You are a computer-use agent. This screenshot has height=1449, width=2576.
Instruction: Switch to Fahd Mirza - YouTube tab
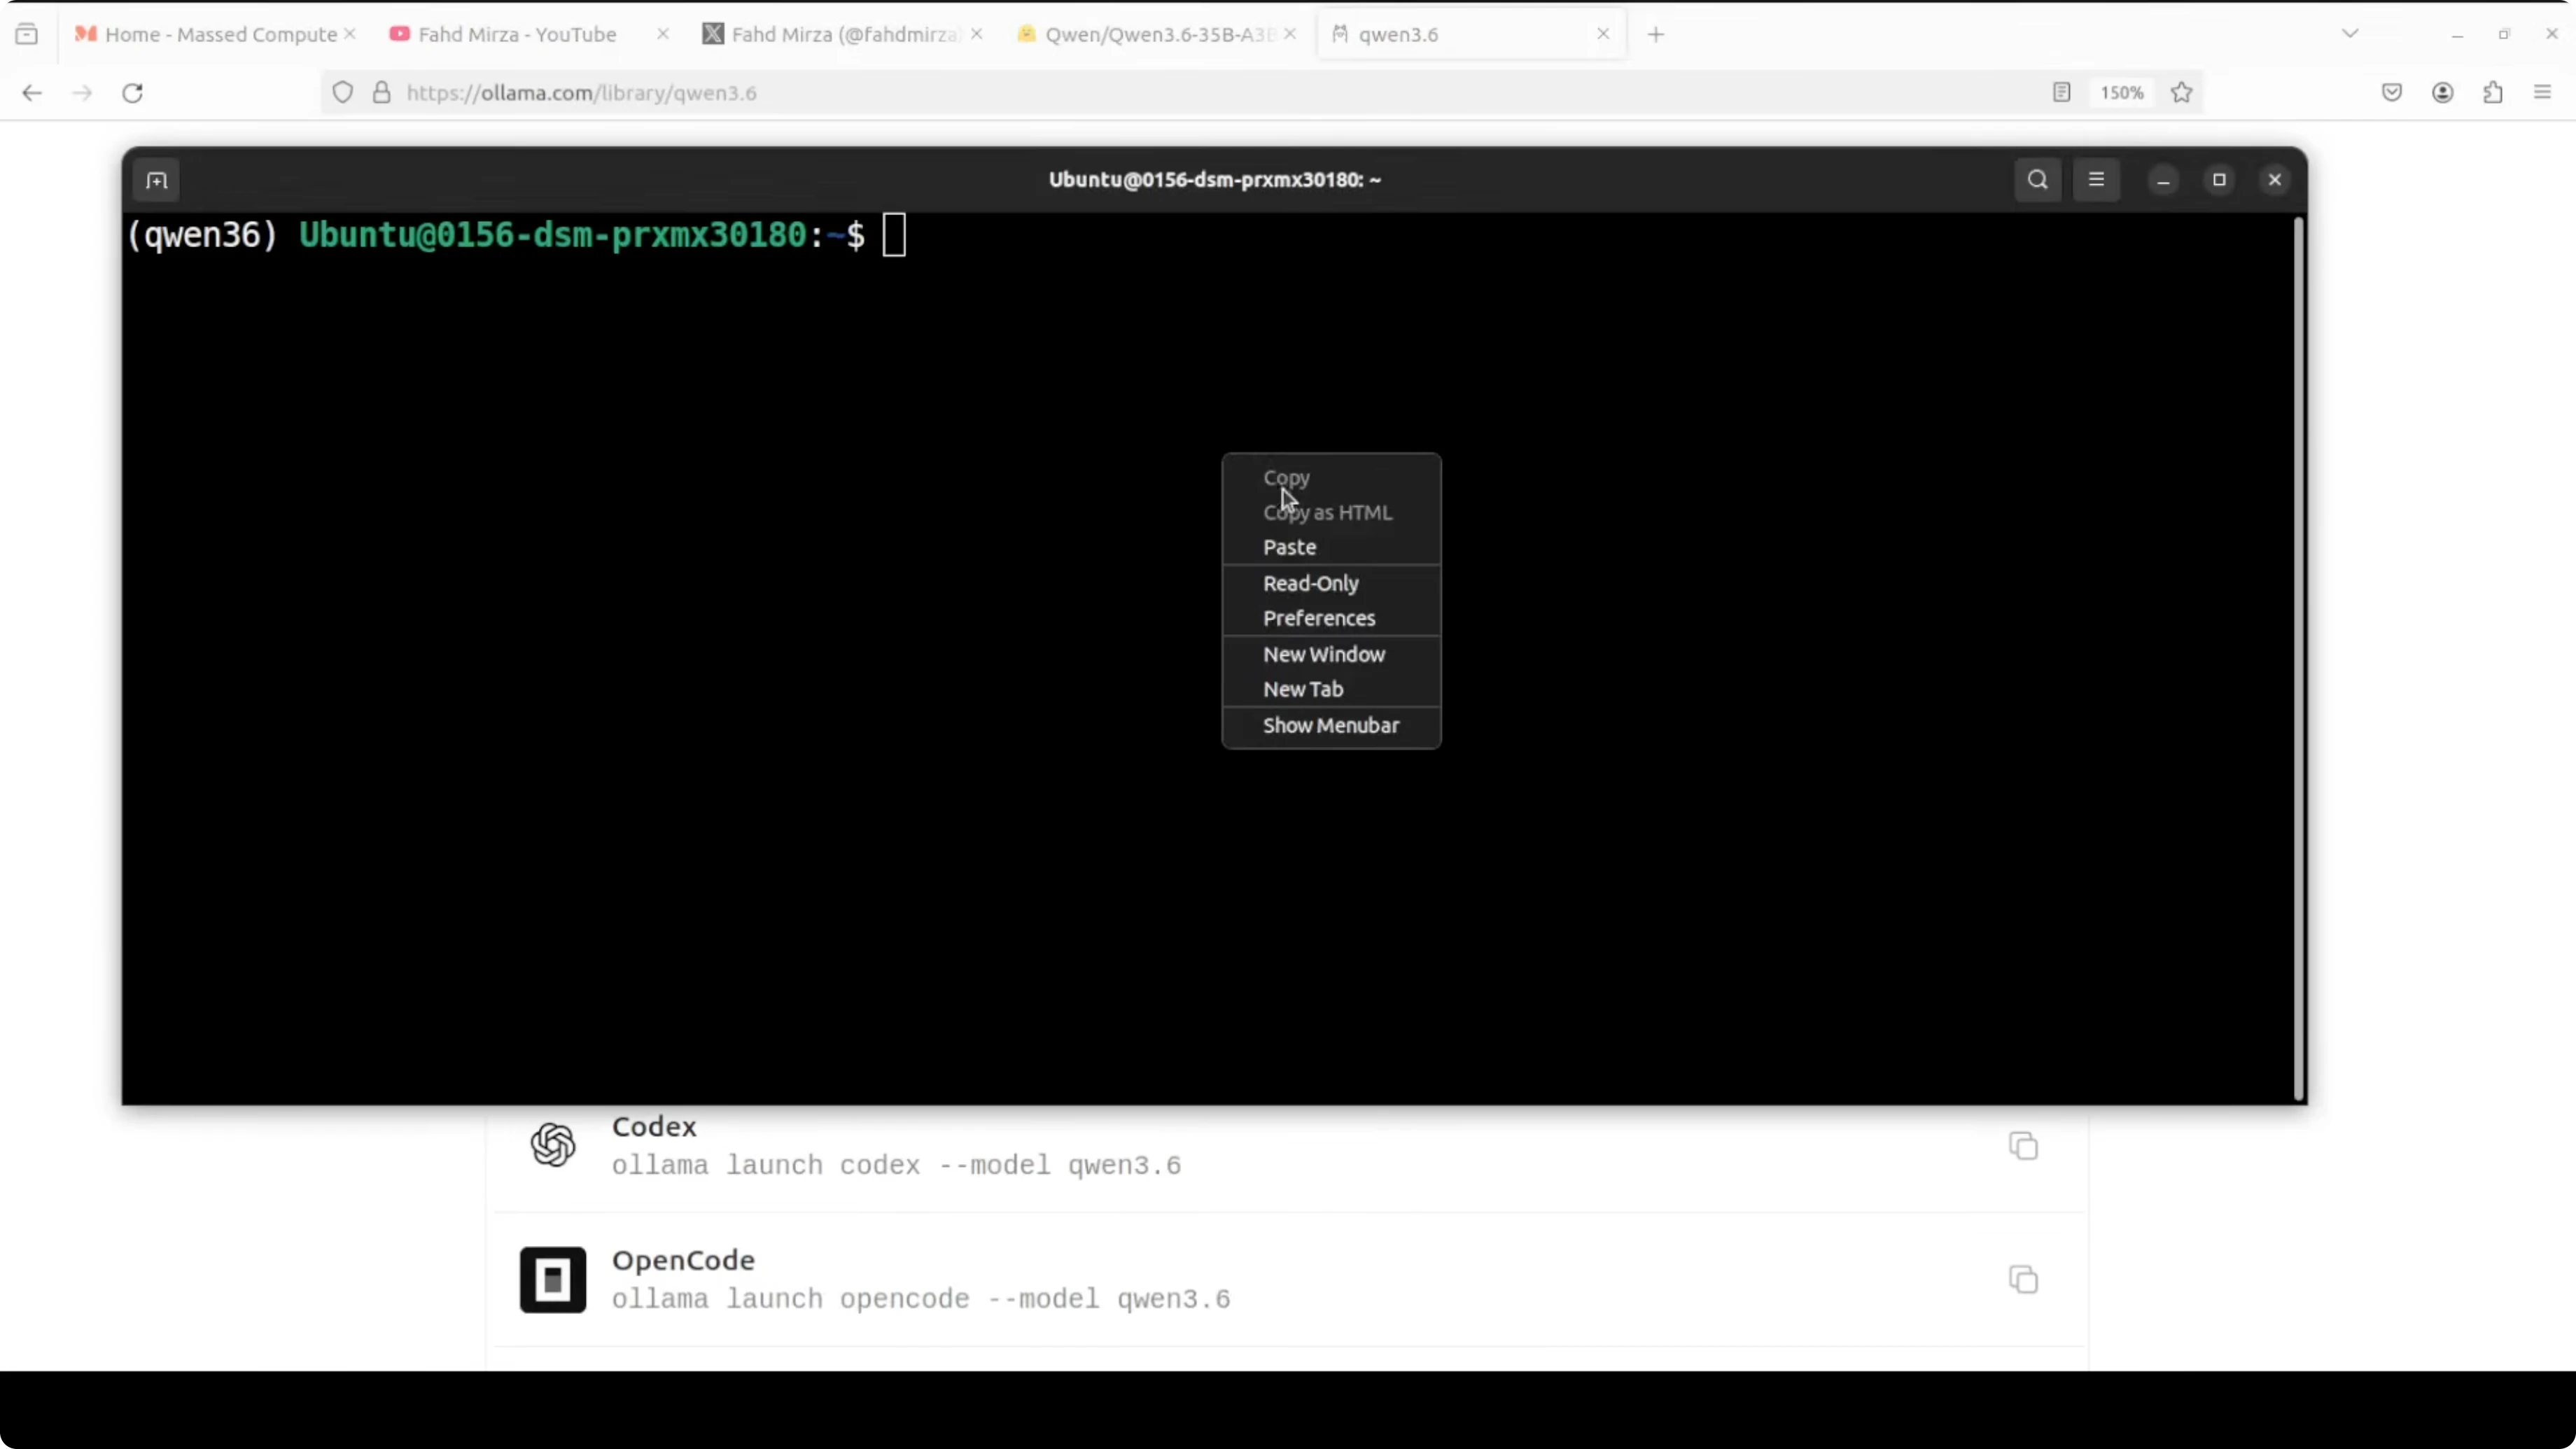coord(516,34)
